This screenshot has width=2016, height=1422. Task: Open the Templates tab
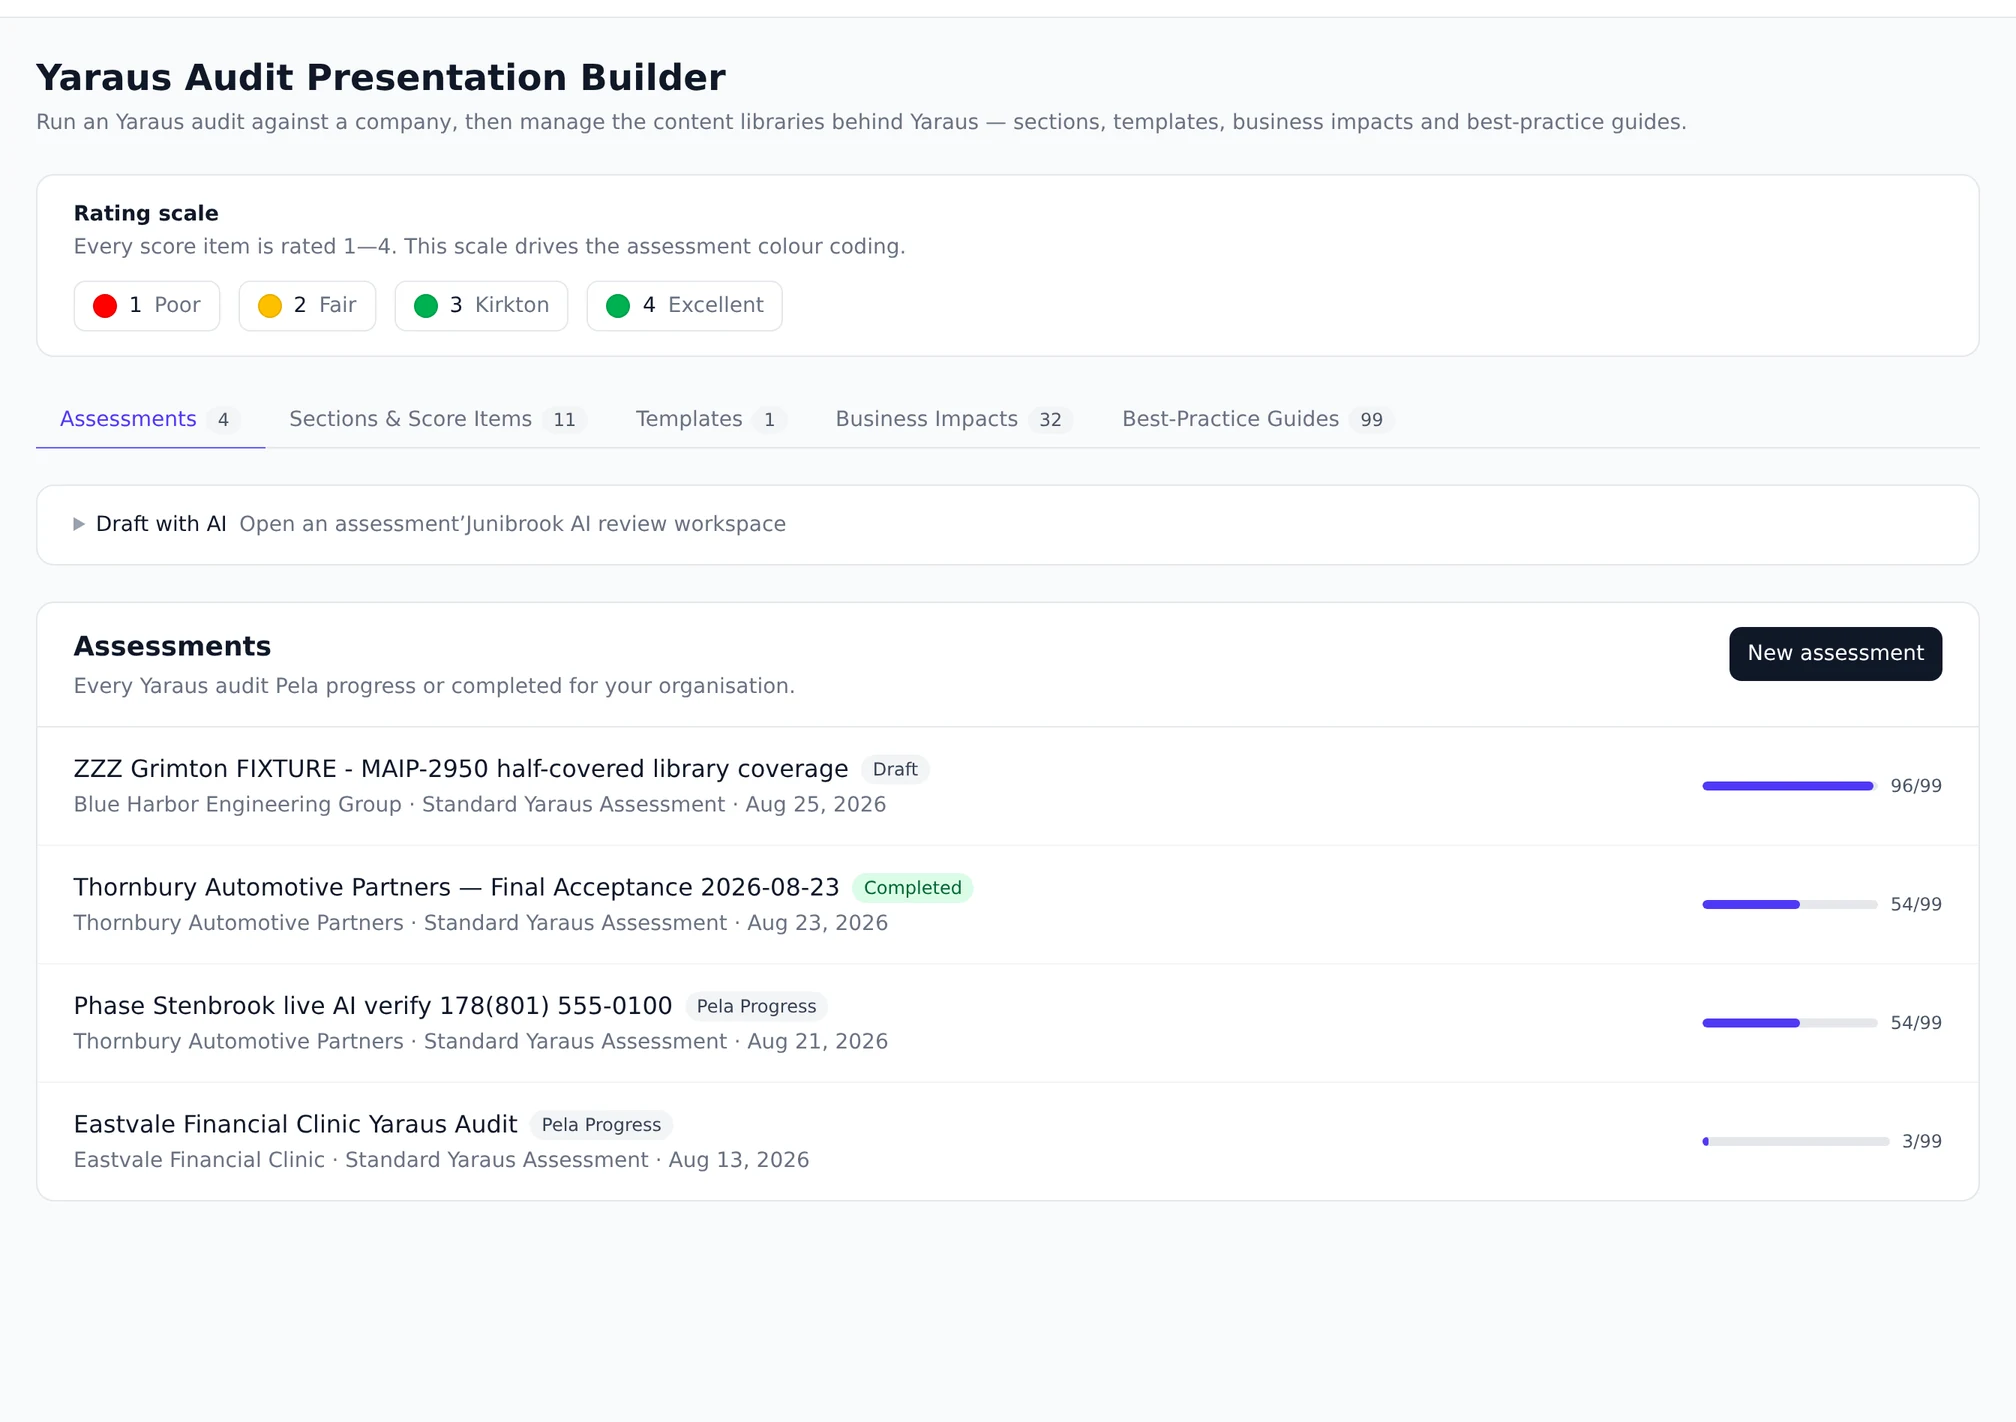pos(711,419)
